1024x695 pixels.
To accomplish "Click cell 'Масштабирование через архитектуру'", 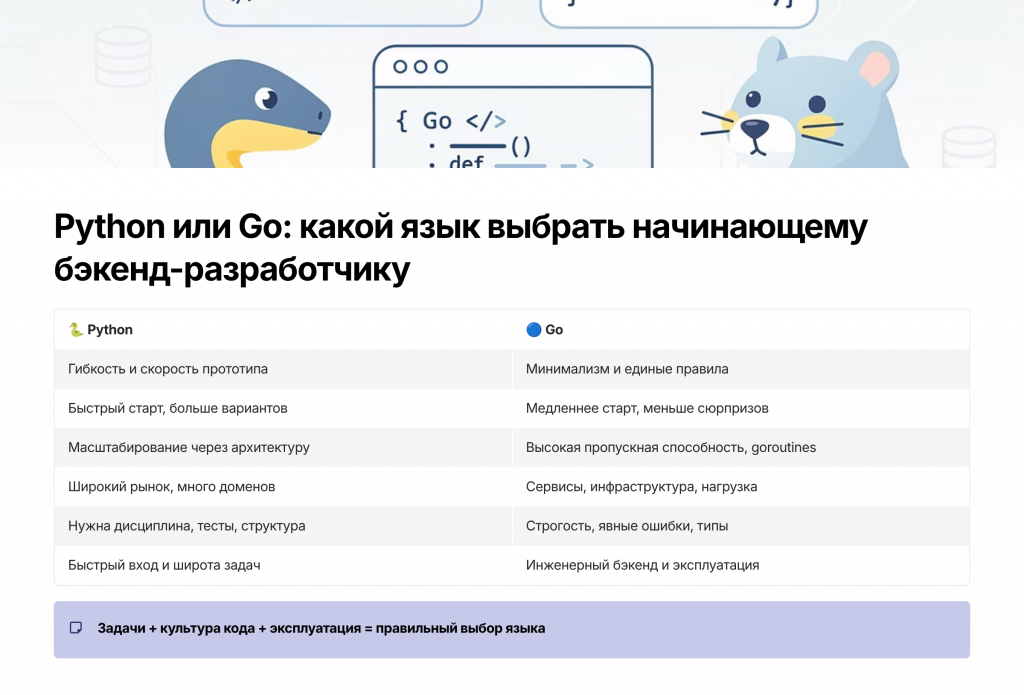I will 189,447.
